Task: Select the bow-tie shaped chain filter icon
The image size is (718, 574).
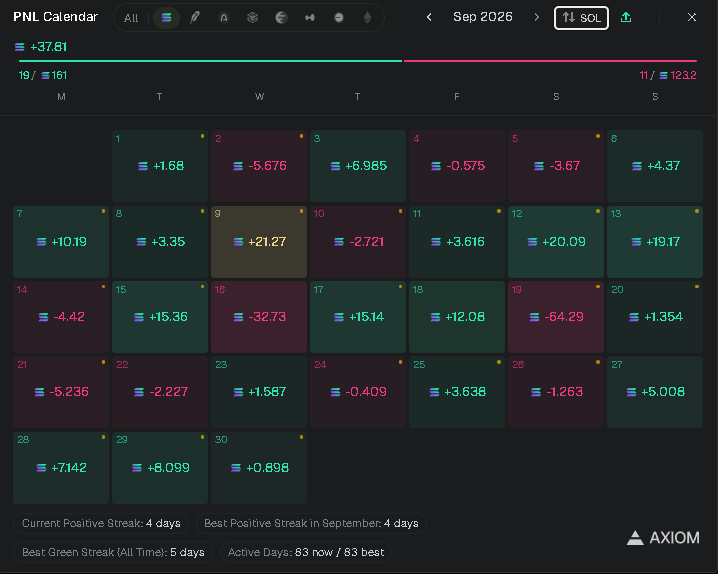Action: (310, 18)
